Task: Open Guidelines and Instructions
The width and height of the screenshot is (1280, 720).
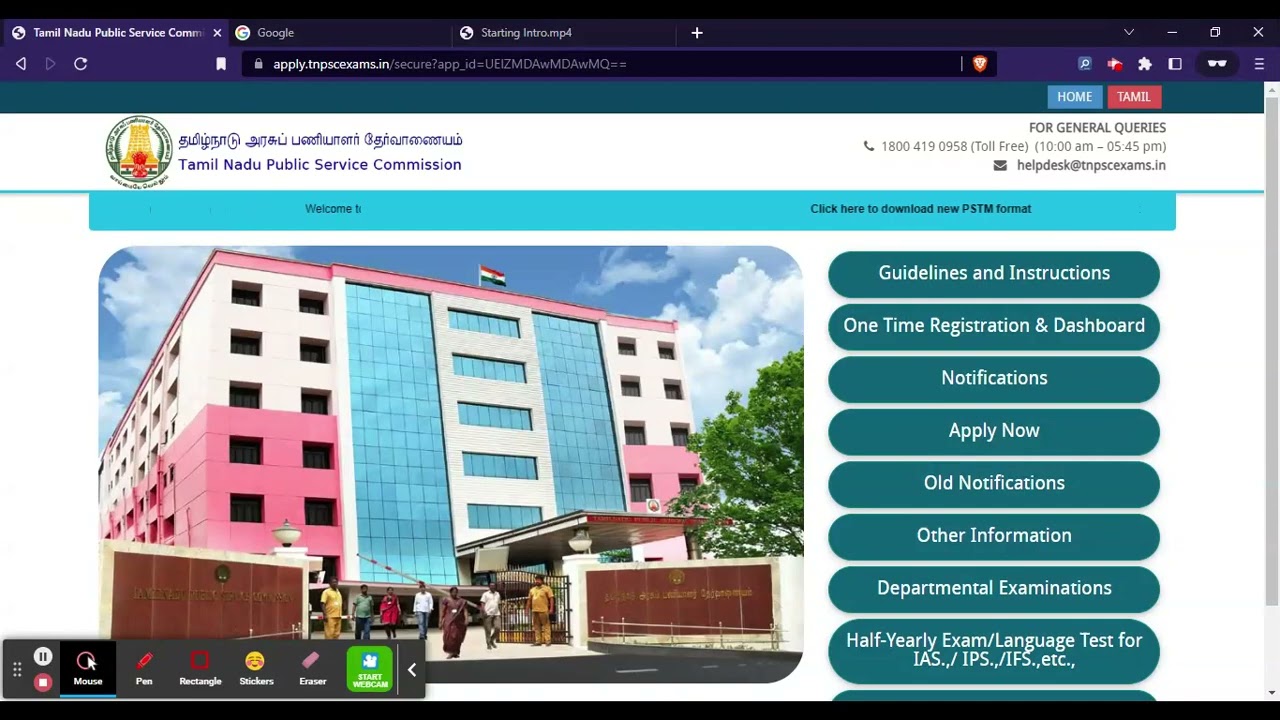Action: pos(994,273)
